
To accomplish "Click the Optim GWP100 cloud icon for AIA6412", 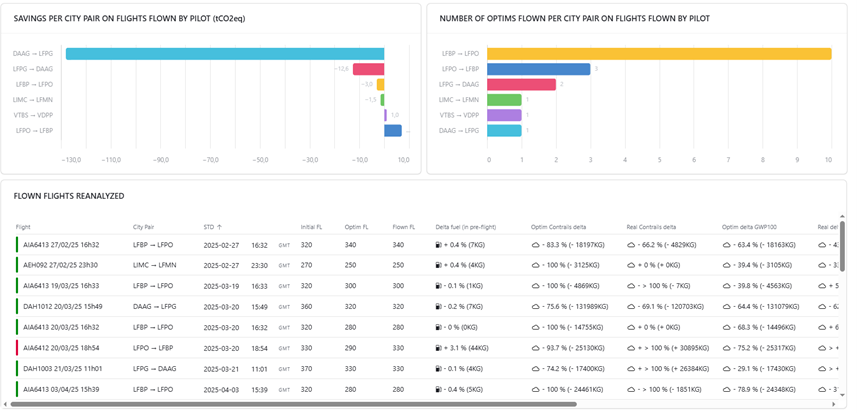I will [727, 348].
